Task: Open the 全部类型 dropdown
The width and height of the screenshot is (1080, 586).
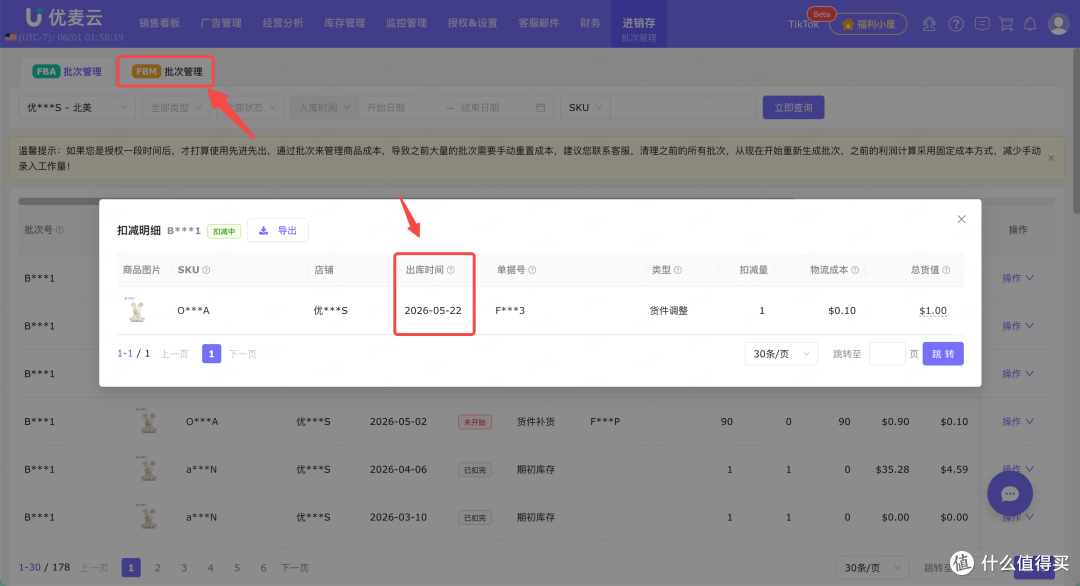Action: 176,107
